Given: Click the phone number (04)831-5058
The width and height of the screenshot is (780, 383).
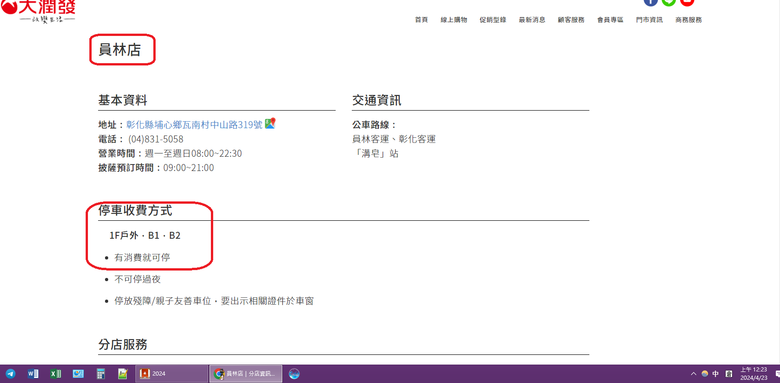Looking at the screenshot, I should (156, 139).
